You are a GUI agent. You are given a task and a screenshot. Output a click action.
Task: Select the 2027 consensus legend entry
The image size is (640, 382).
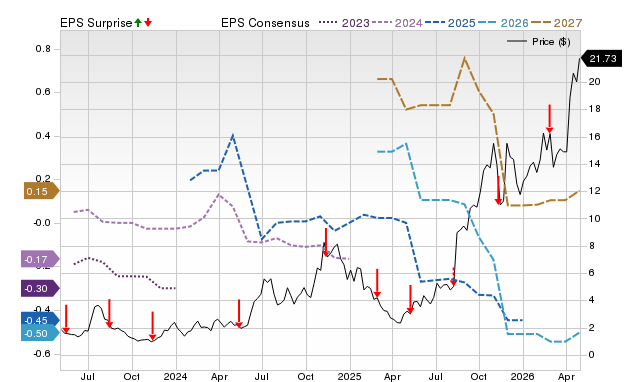tap(556, 23)
